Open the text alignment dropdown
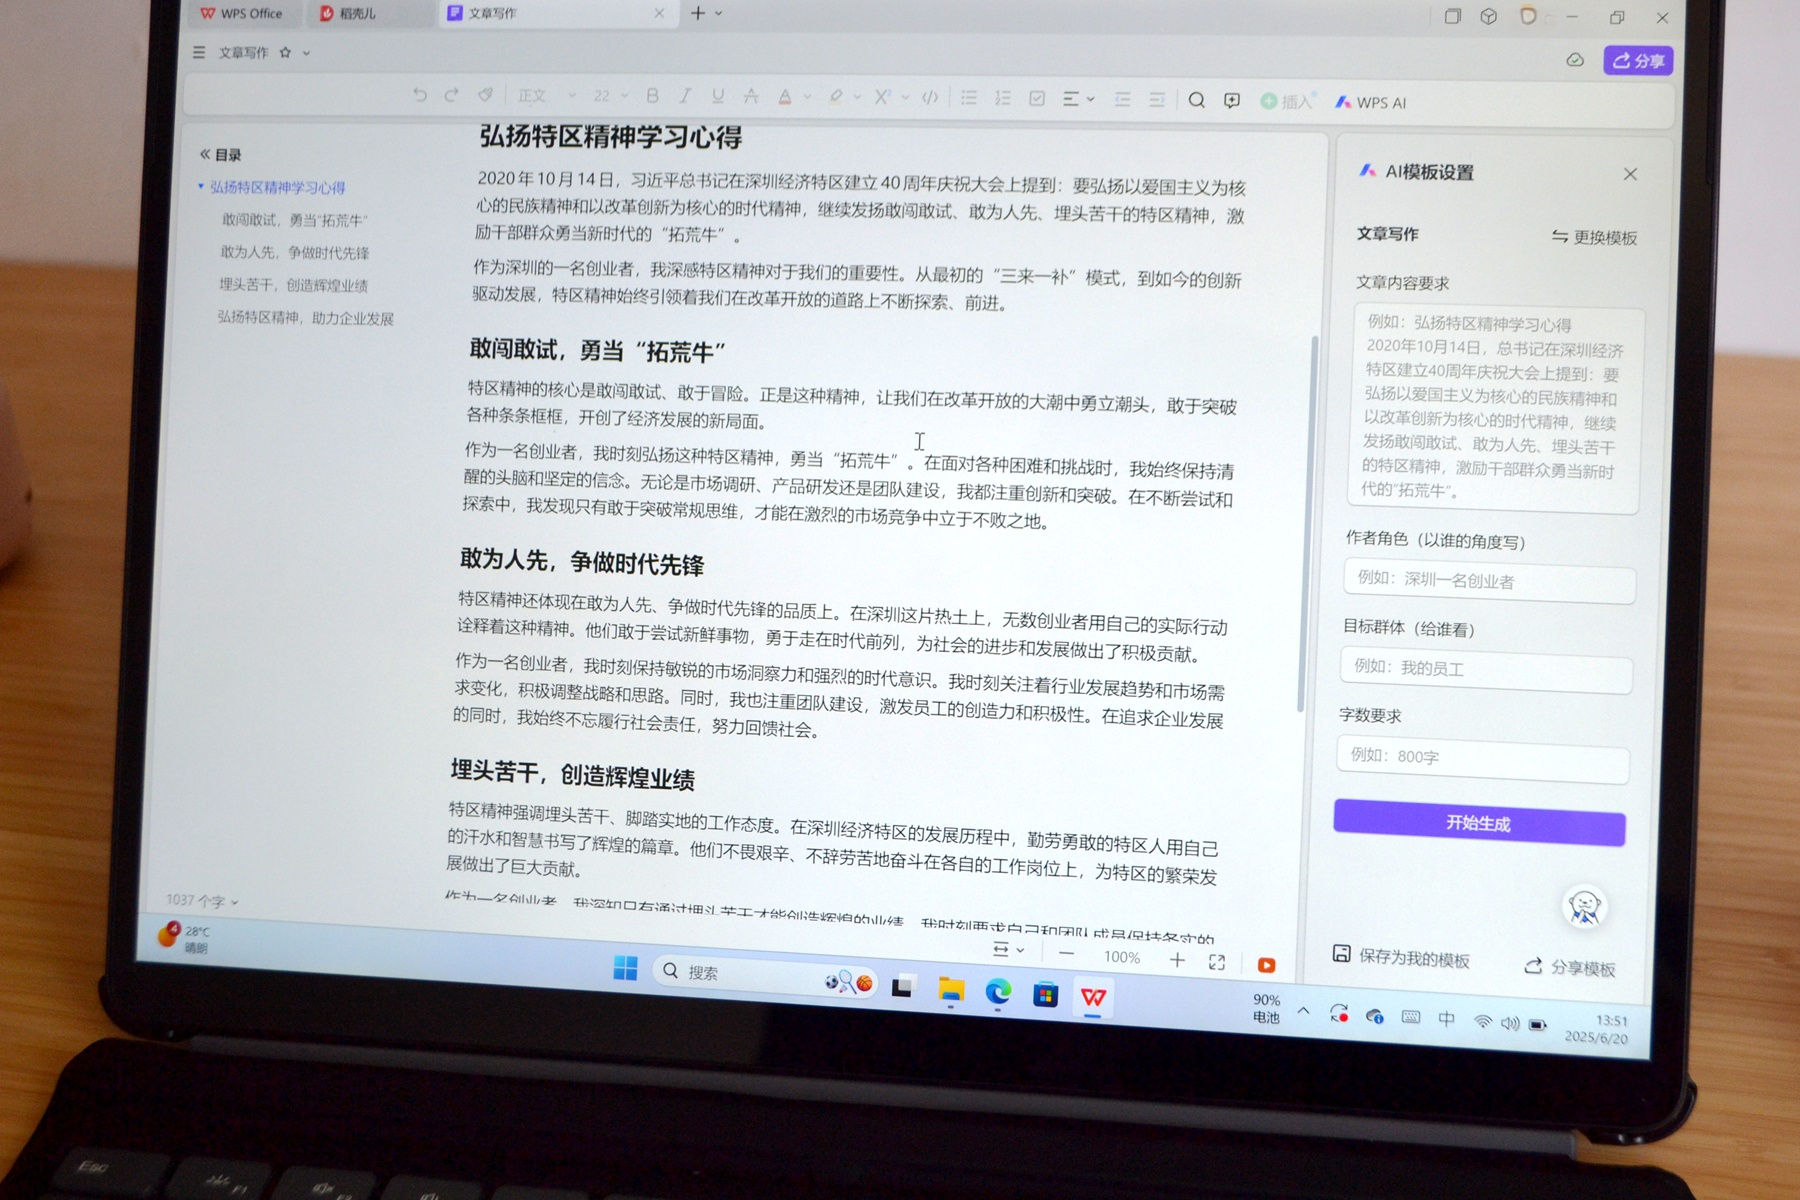This screenshot has width=1800, height=1200. point(1078,99)
